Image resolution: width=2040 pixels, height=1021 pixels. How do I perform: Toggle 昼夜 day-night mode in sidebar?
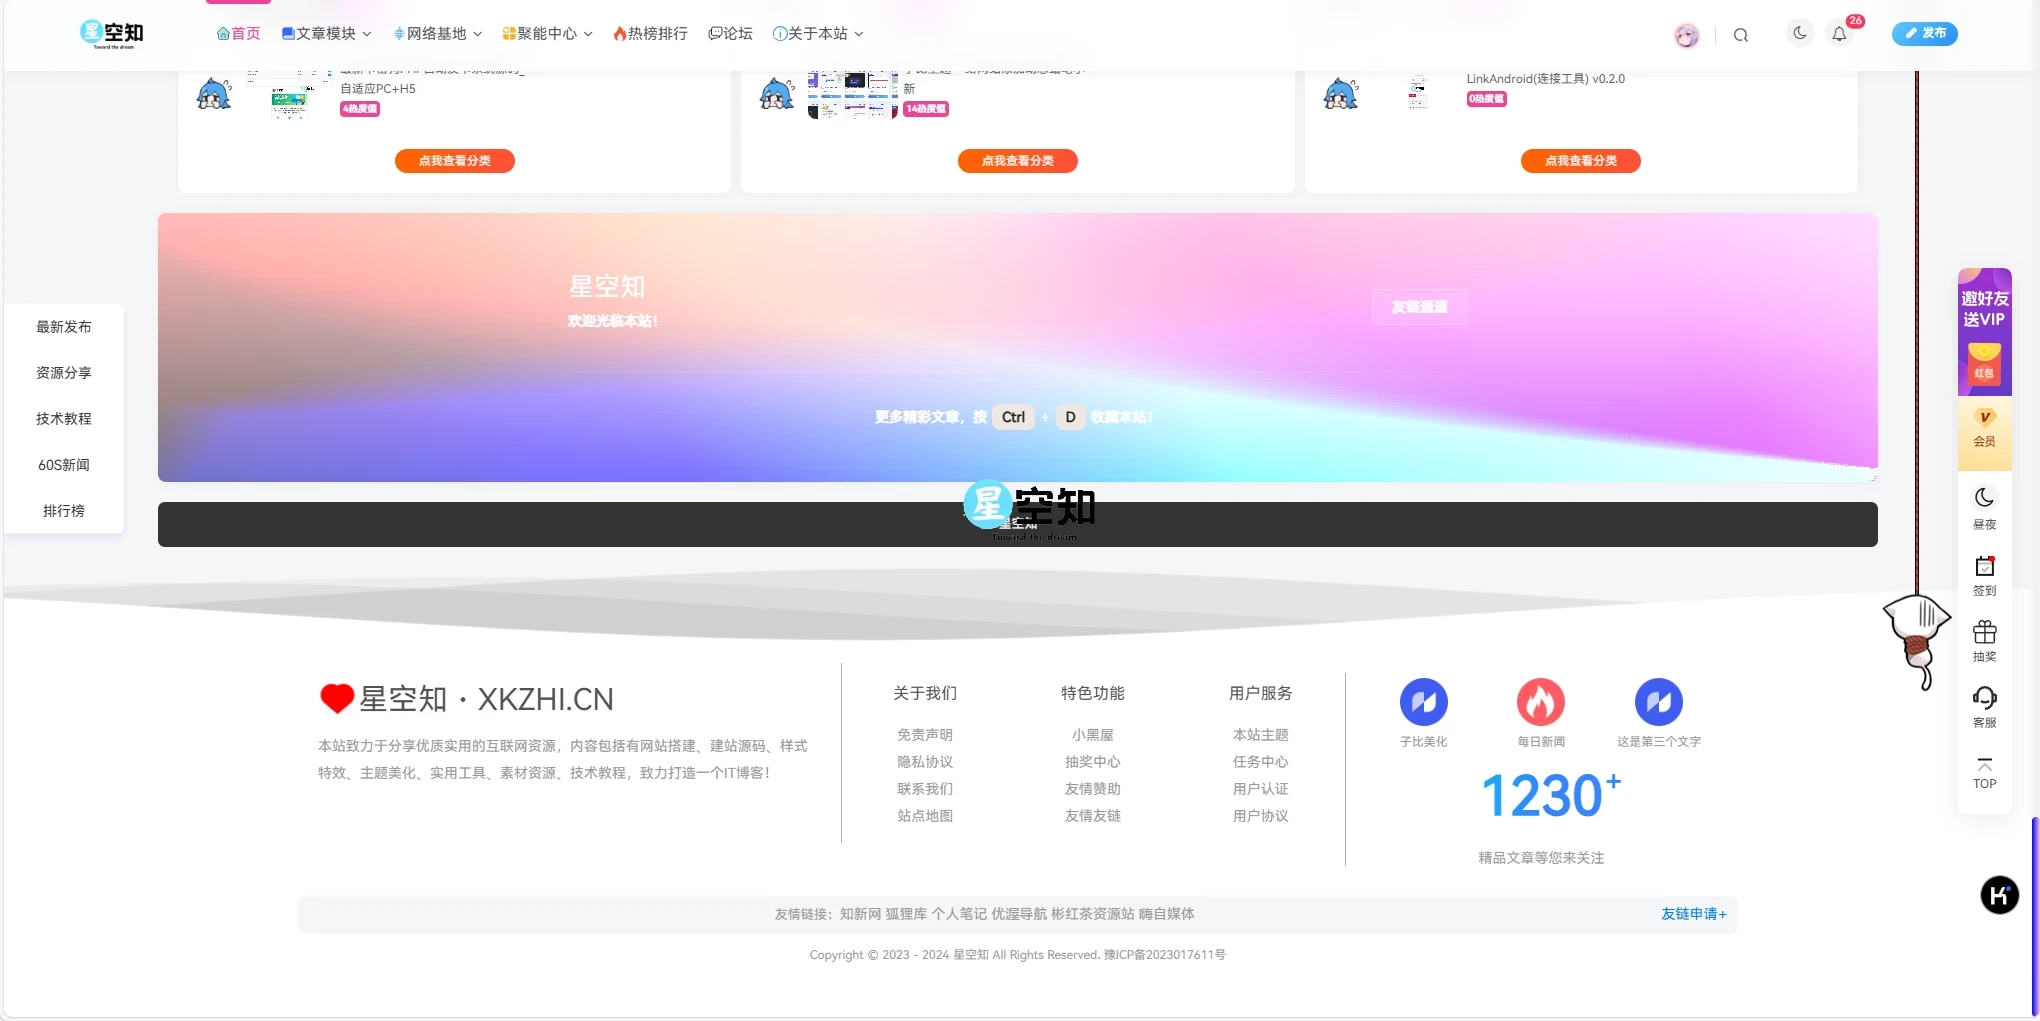pyautogui.click(x=1985, y=498)
